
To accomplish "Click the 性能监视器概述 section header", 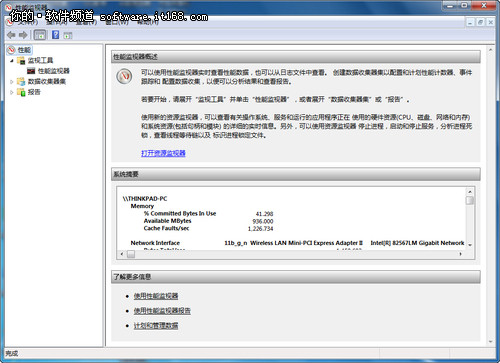I will coord(296,57).
